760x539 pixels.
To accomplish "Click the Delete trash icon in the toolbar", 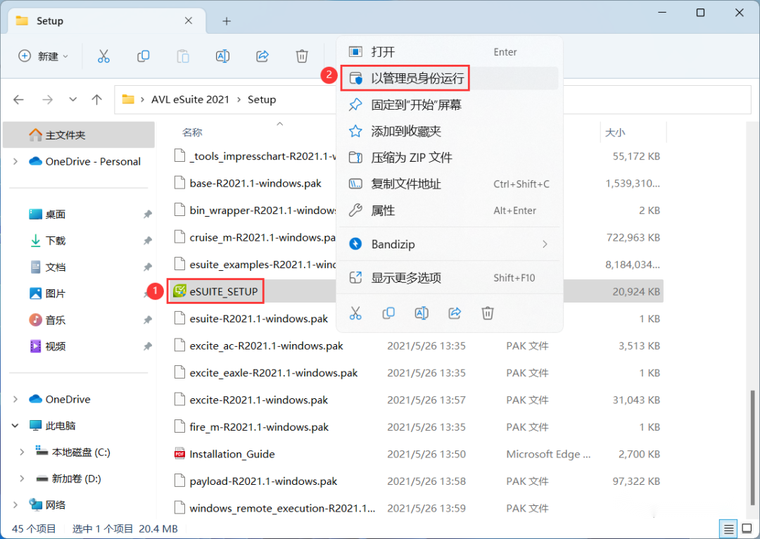I will pos(302,56).
